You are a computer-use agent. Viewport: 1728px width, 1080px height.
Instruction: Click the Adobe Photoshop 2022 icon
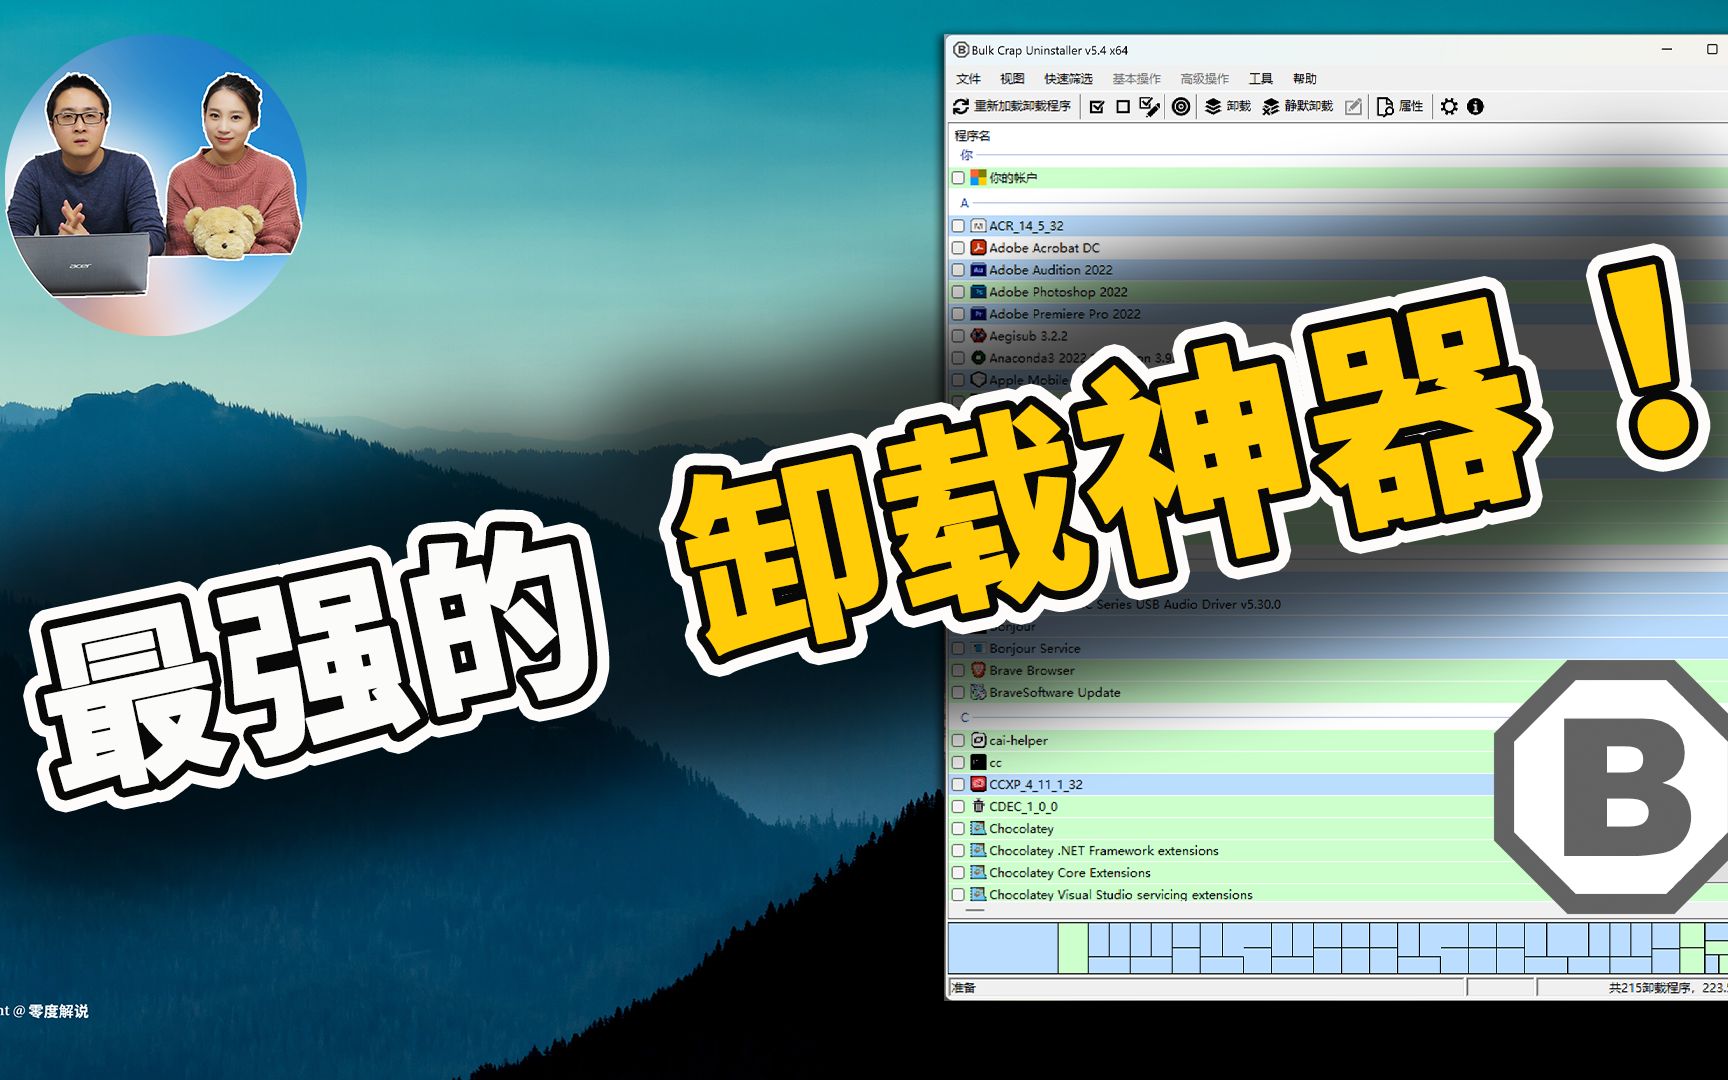point(978,291)
